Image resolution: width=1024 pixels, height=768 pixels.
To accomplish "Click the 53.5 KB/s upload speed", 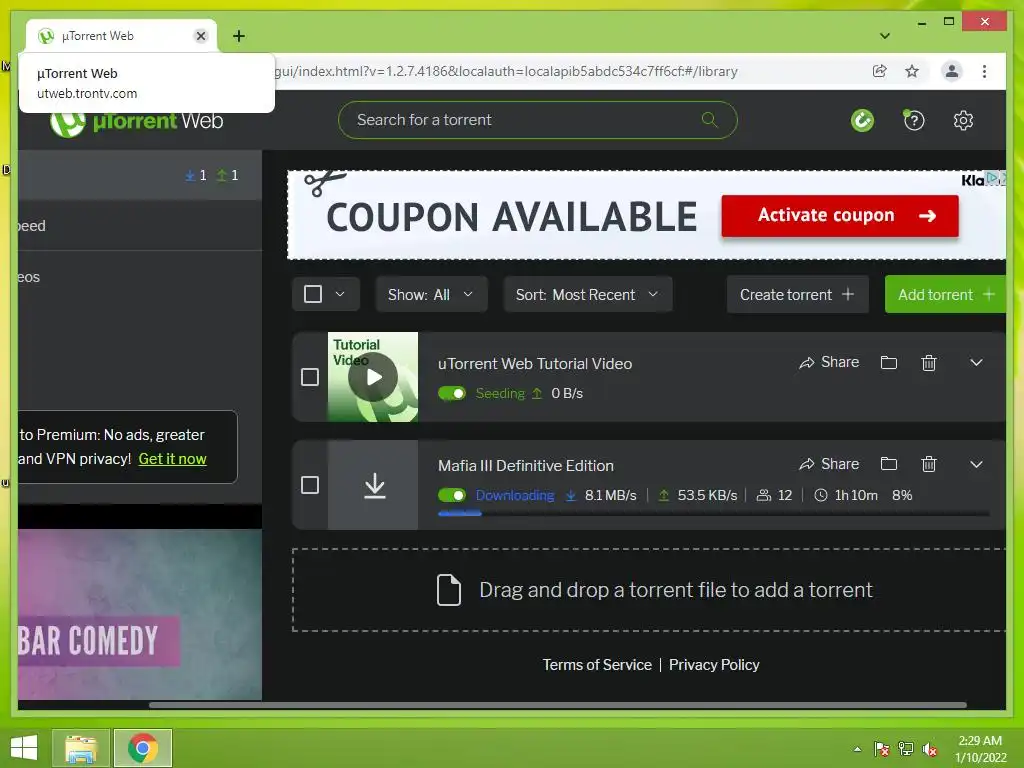I will 707,495.
